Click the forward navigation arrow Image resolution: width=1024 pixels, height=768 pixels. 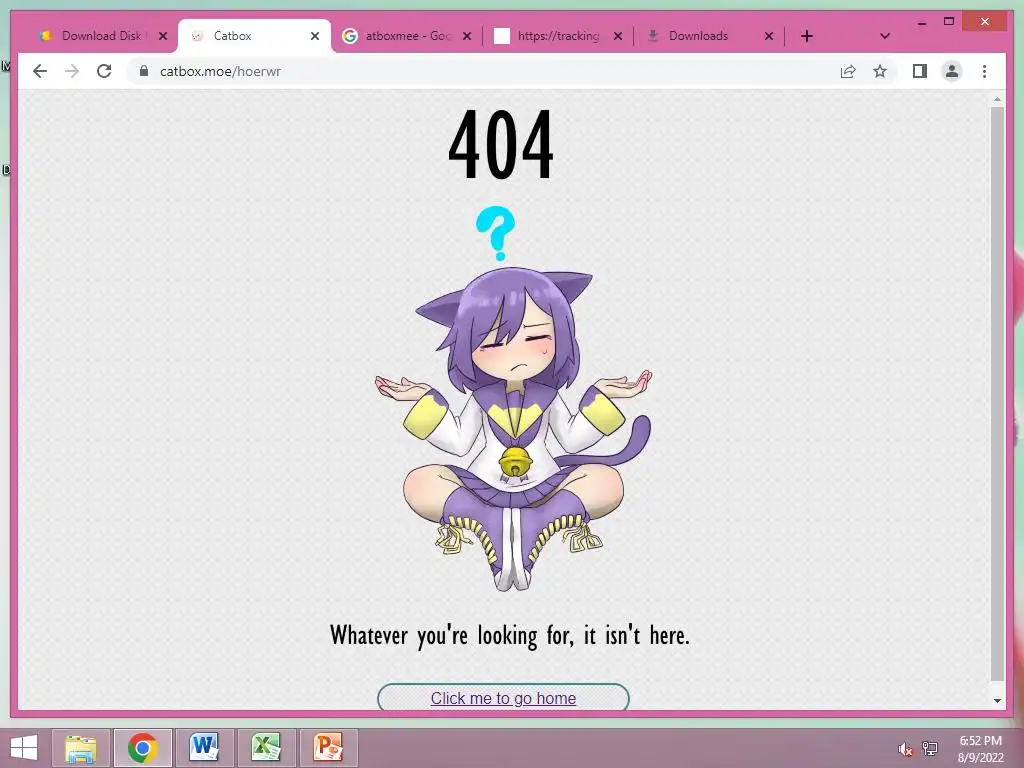(x=72, y=71)
